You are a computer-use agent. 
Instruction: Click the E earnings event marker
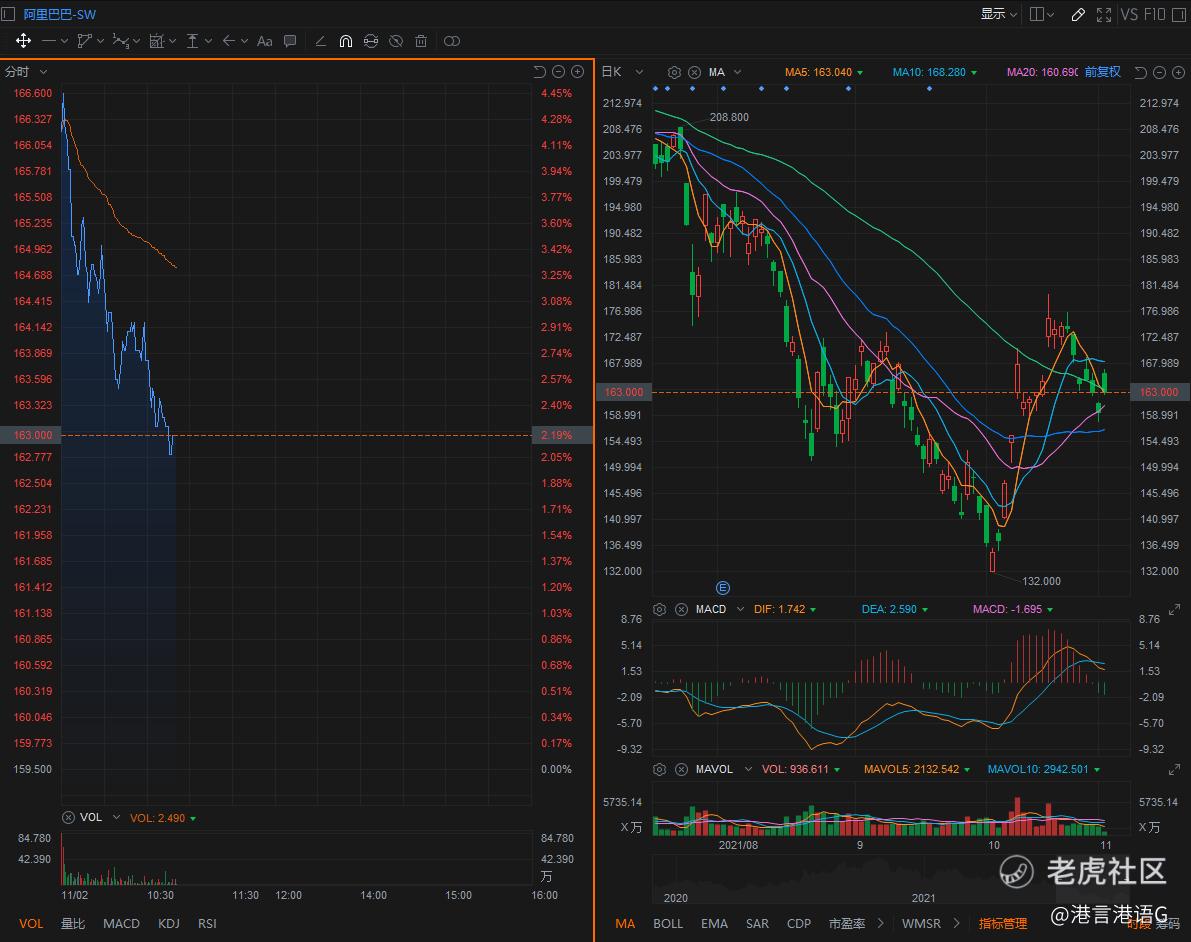click(x=723, y=587)
